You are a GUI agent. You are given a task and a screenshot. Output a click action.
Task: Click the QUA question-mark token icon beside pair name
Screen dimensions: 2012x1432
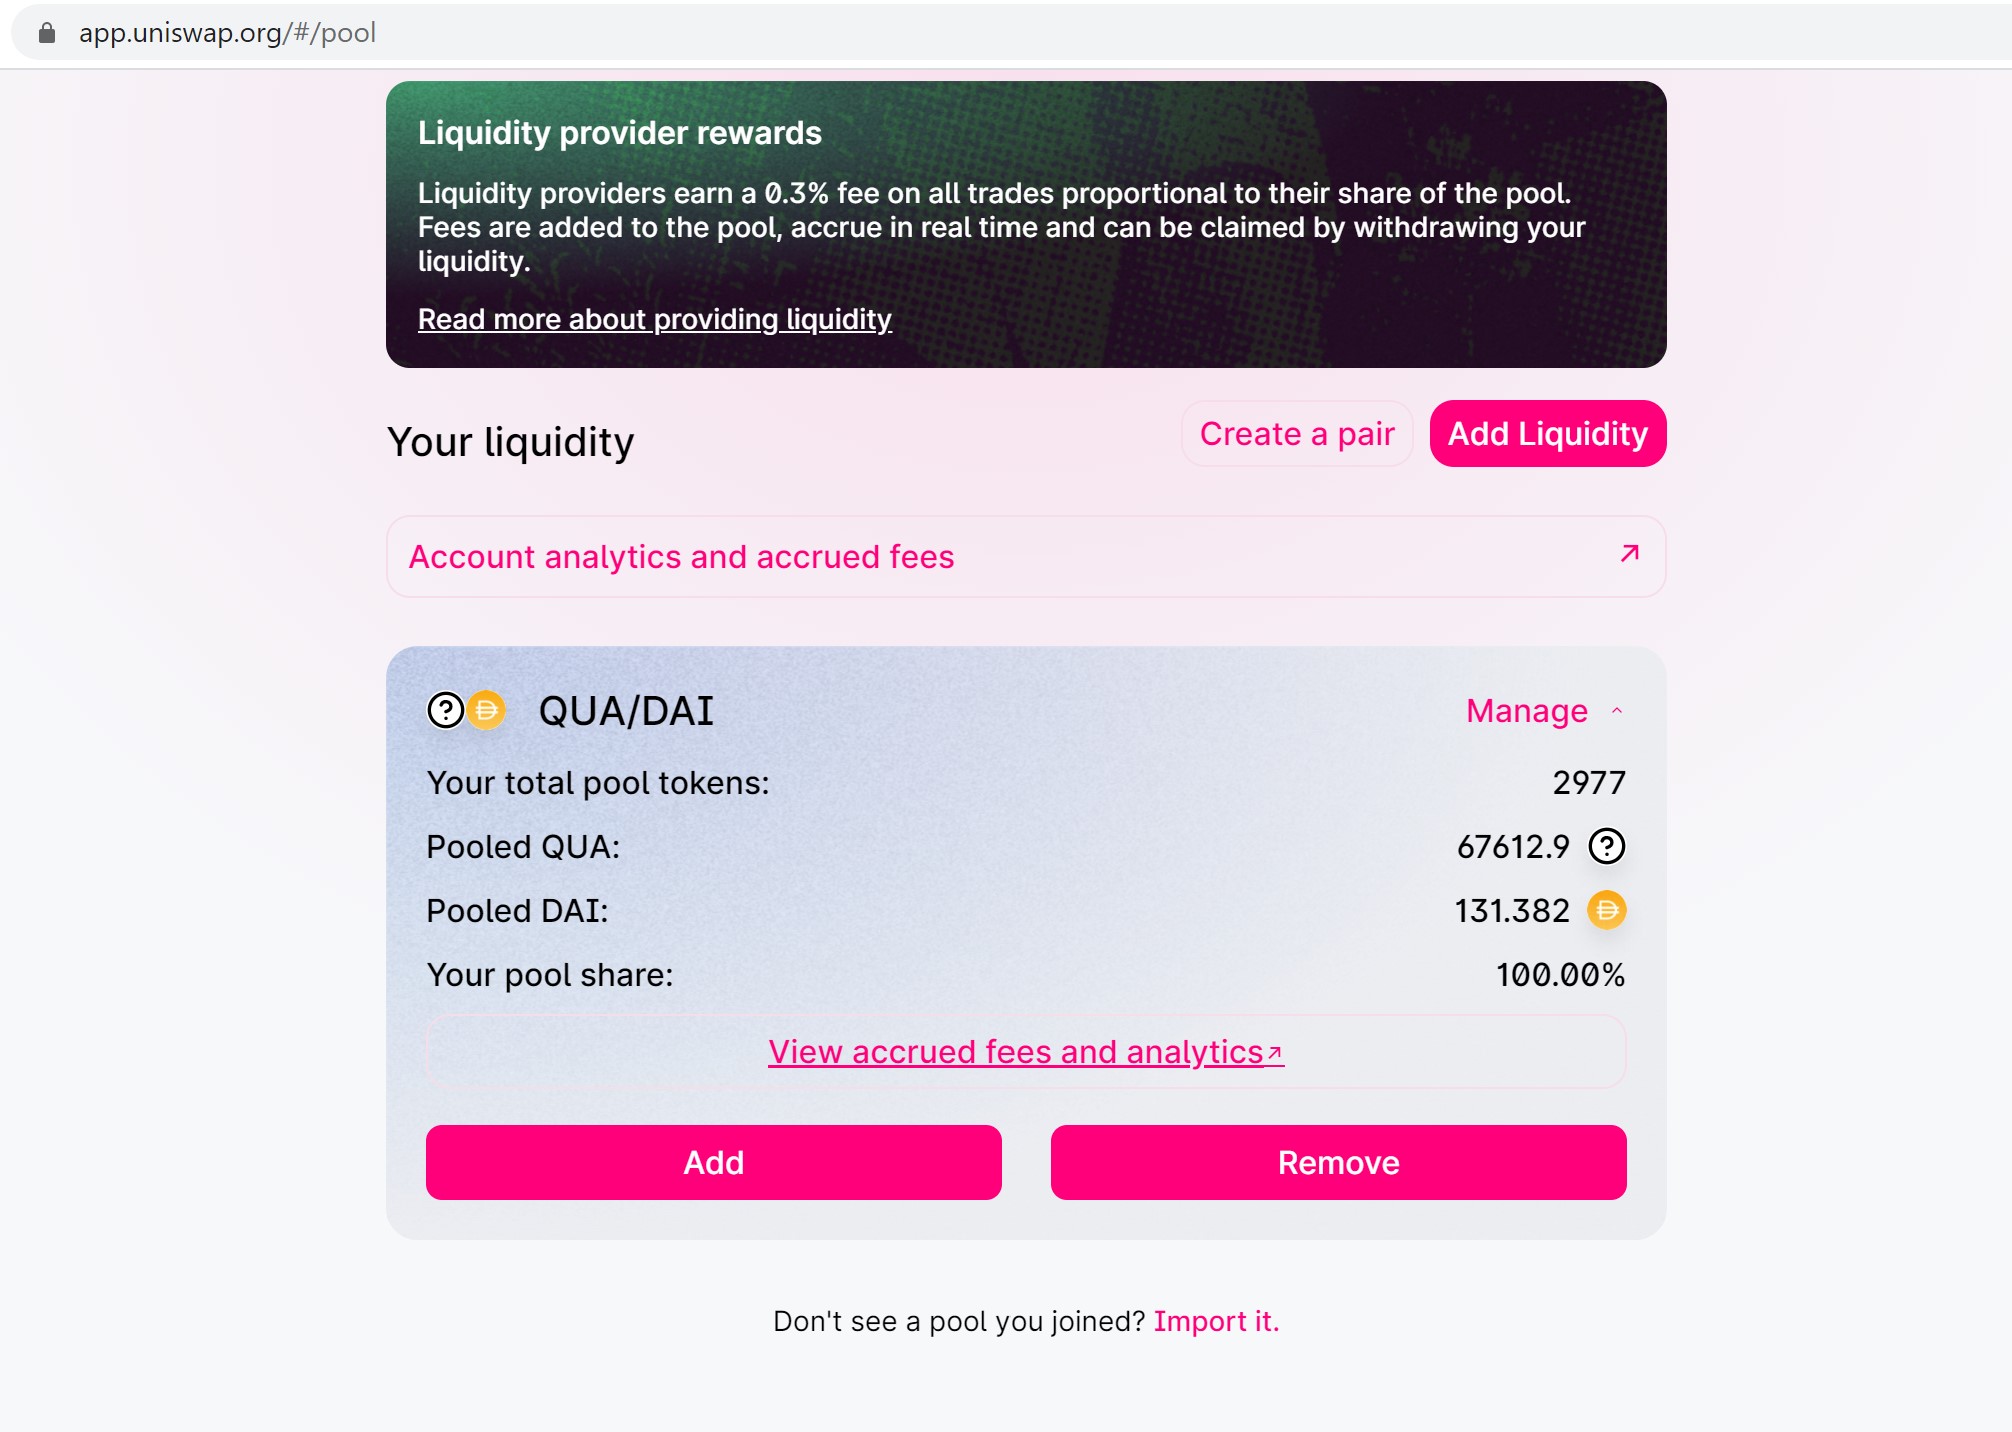tap(445, 710)
